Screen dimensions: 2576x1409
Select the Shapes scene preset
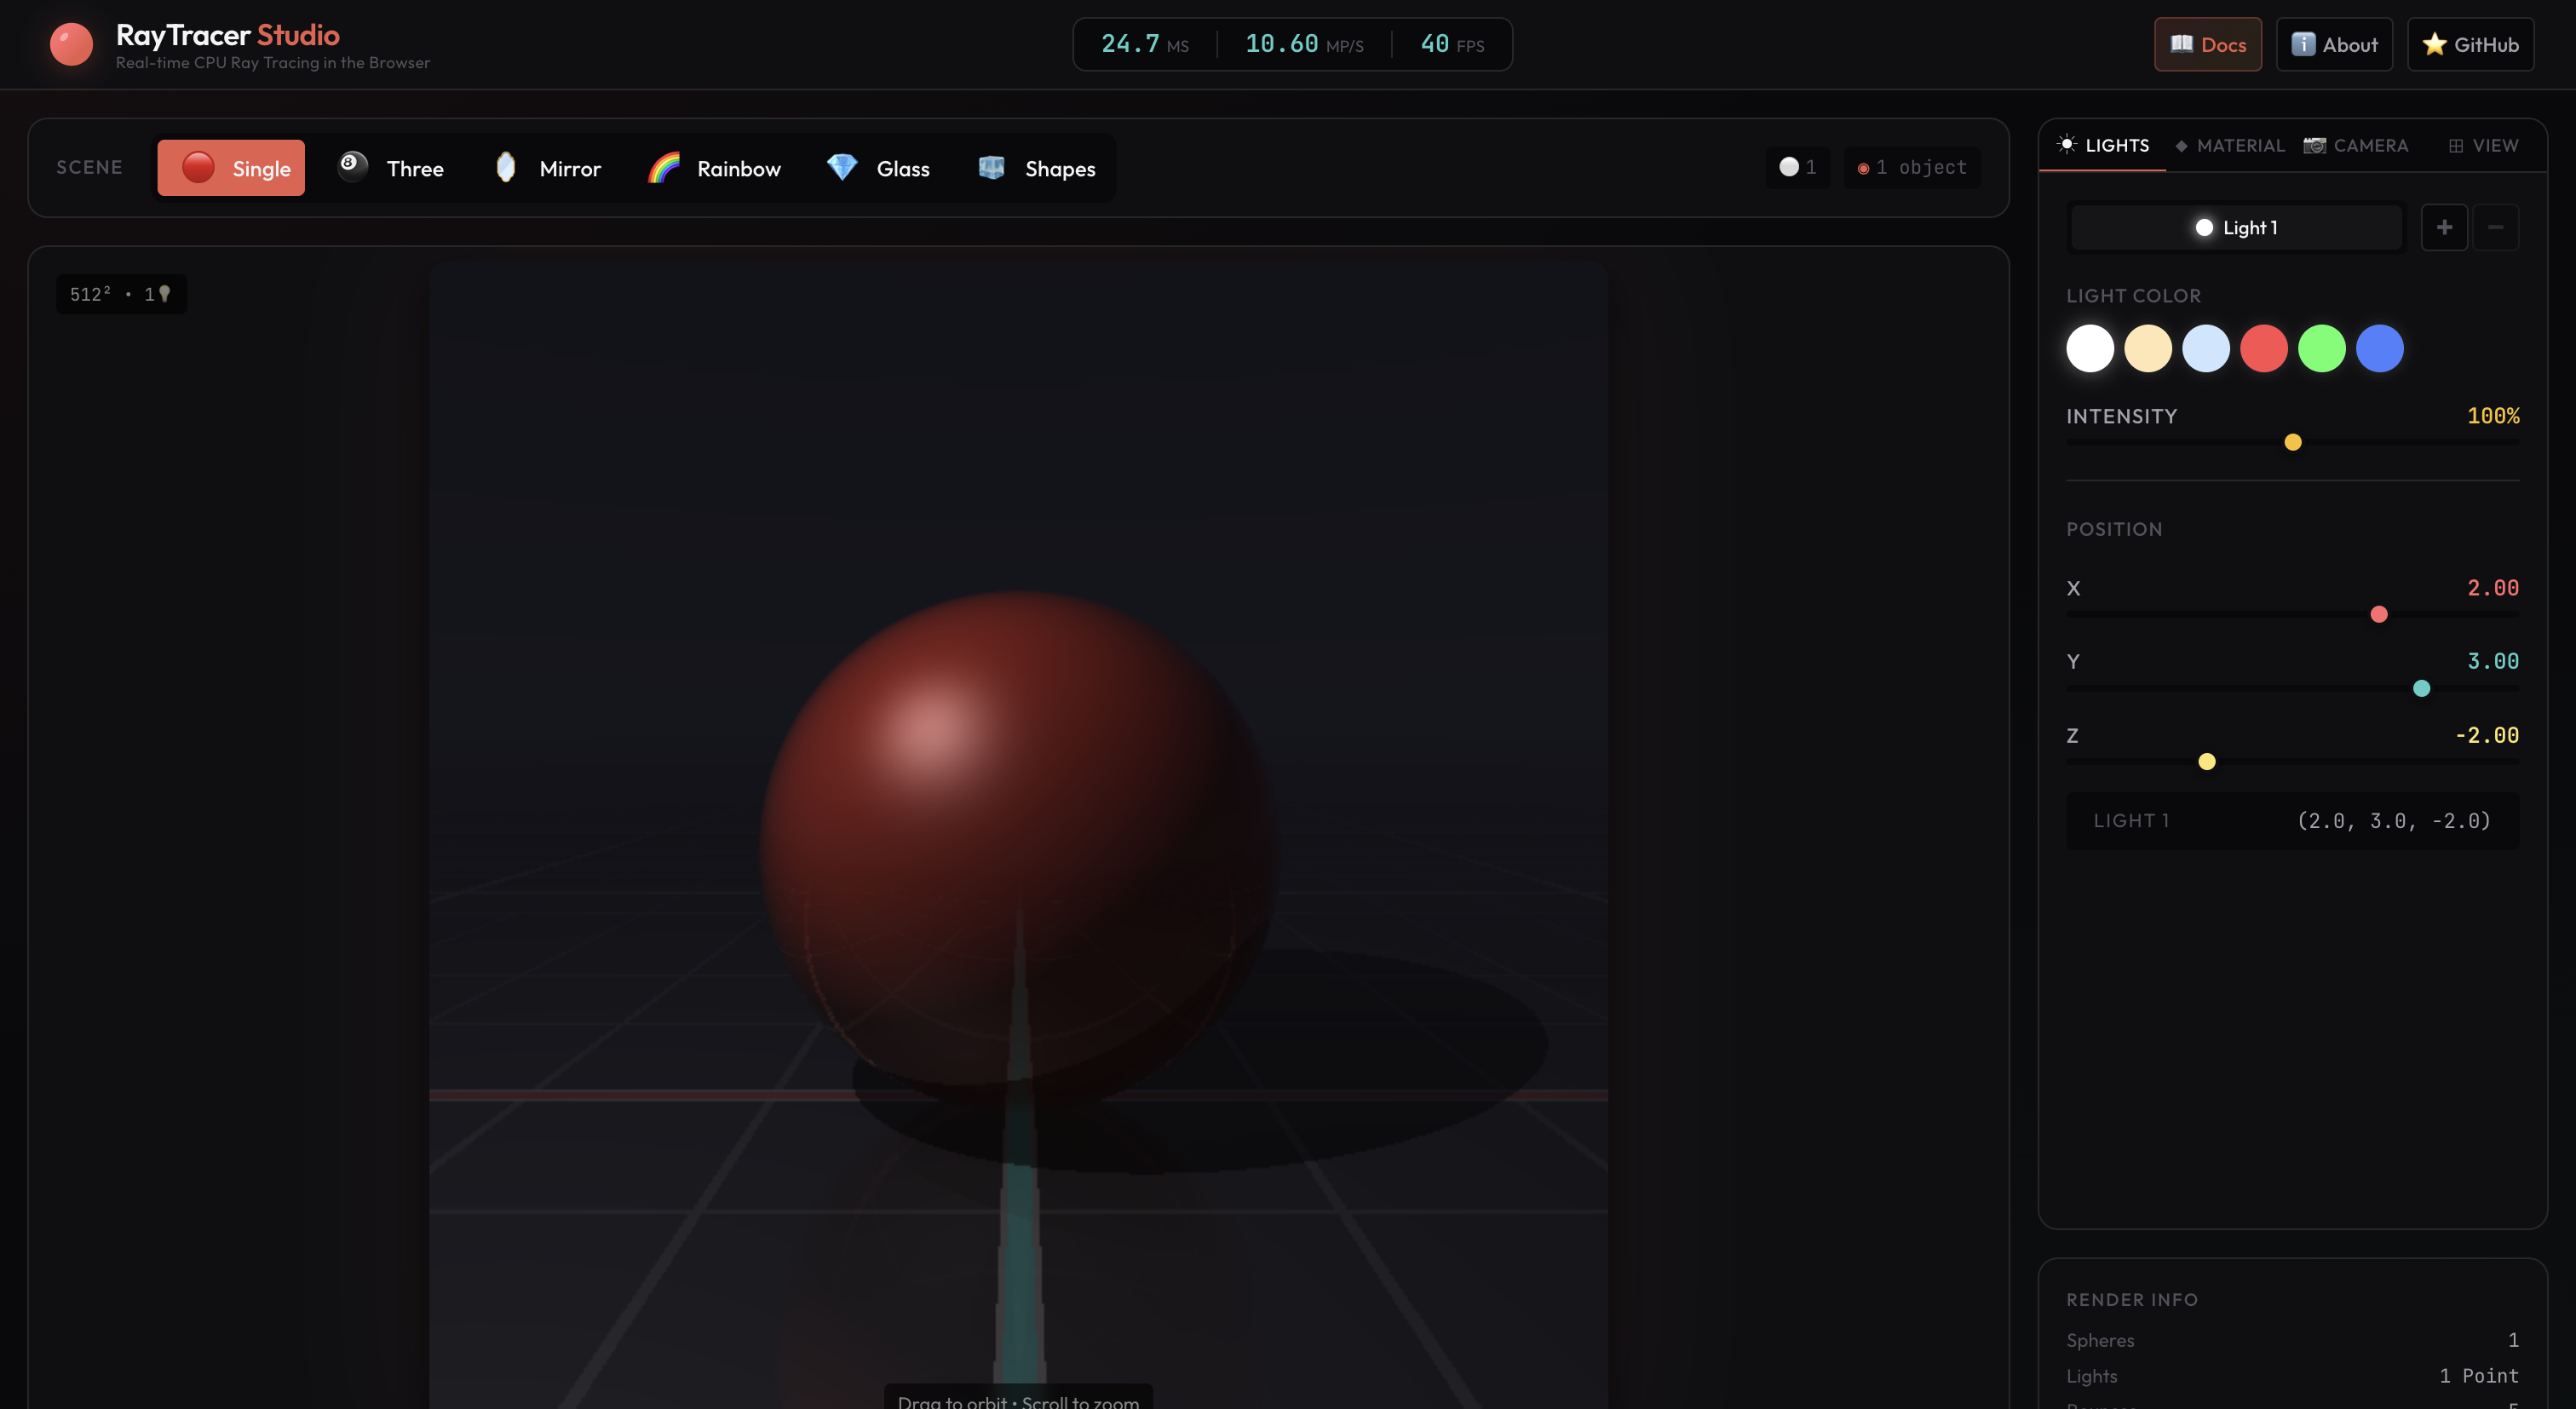click(x=1036, y=168)
